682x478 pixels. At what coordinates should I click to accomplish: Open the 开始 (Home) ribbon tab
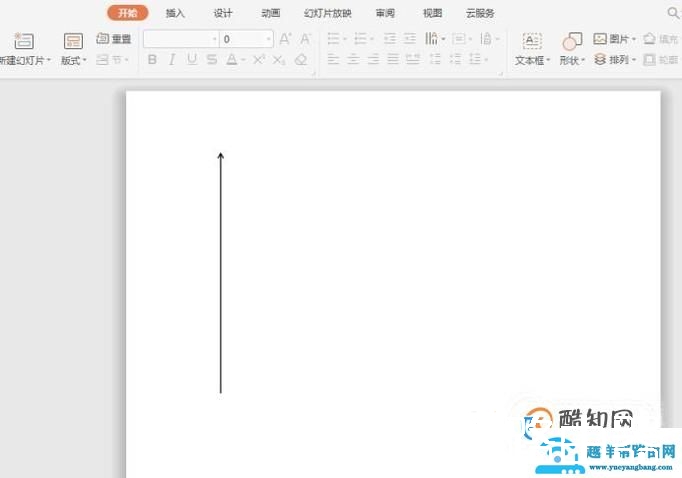point(127,13)
